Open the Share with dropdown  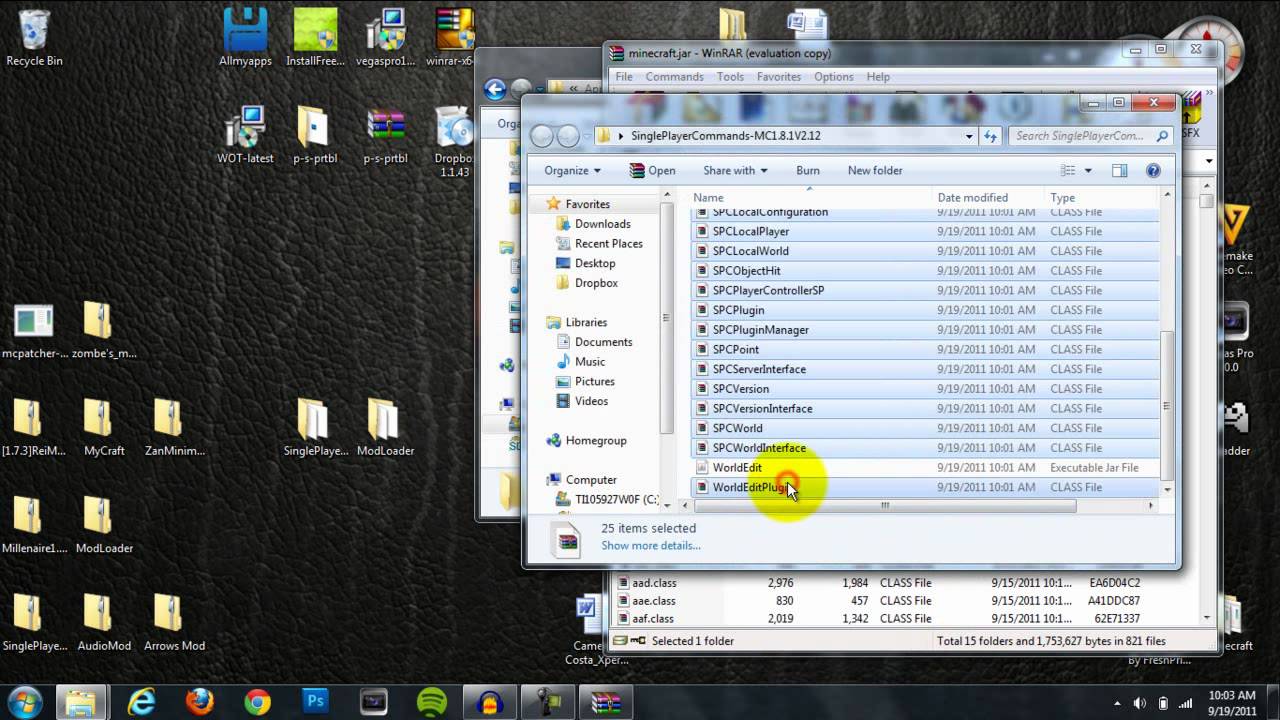[x=734, y=170]
